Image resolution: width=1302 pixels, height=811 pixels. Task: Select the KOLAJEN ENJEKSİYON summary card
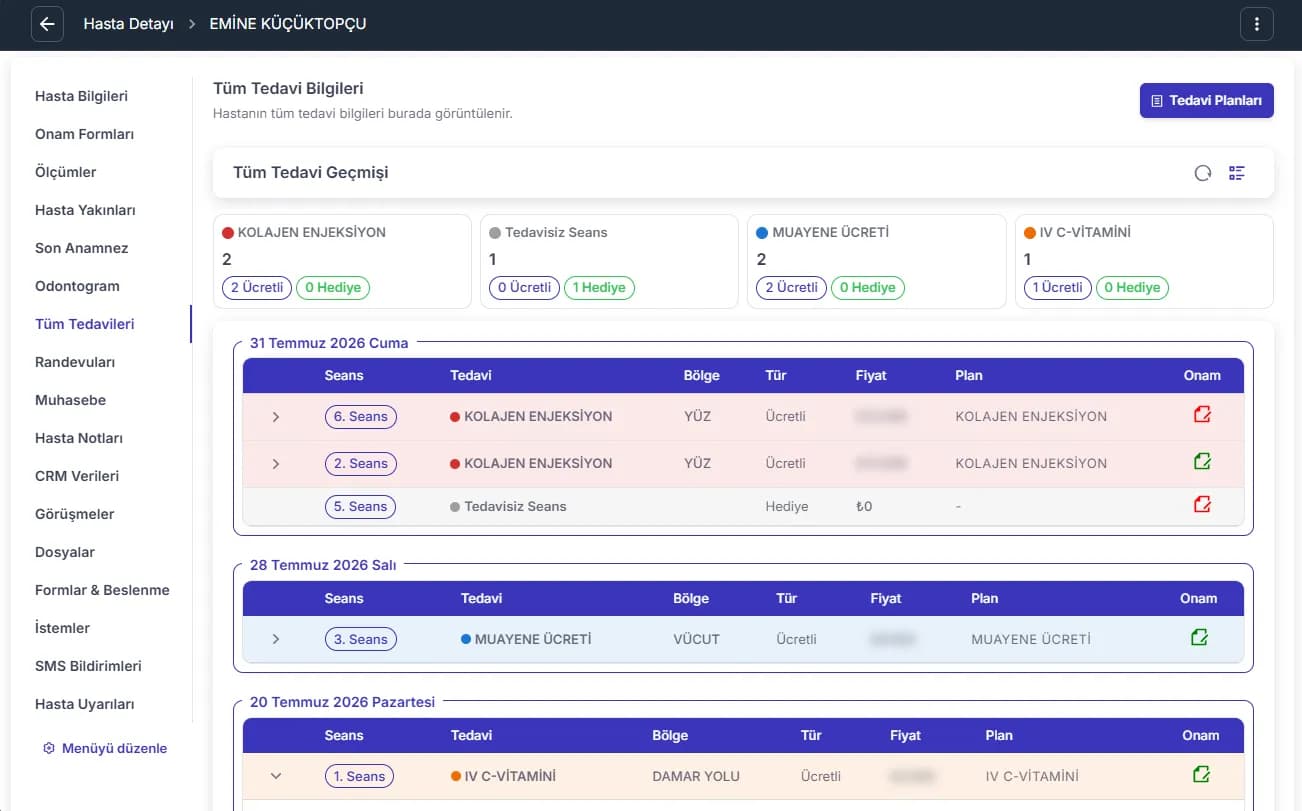pos(342,261)
